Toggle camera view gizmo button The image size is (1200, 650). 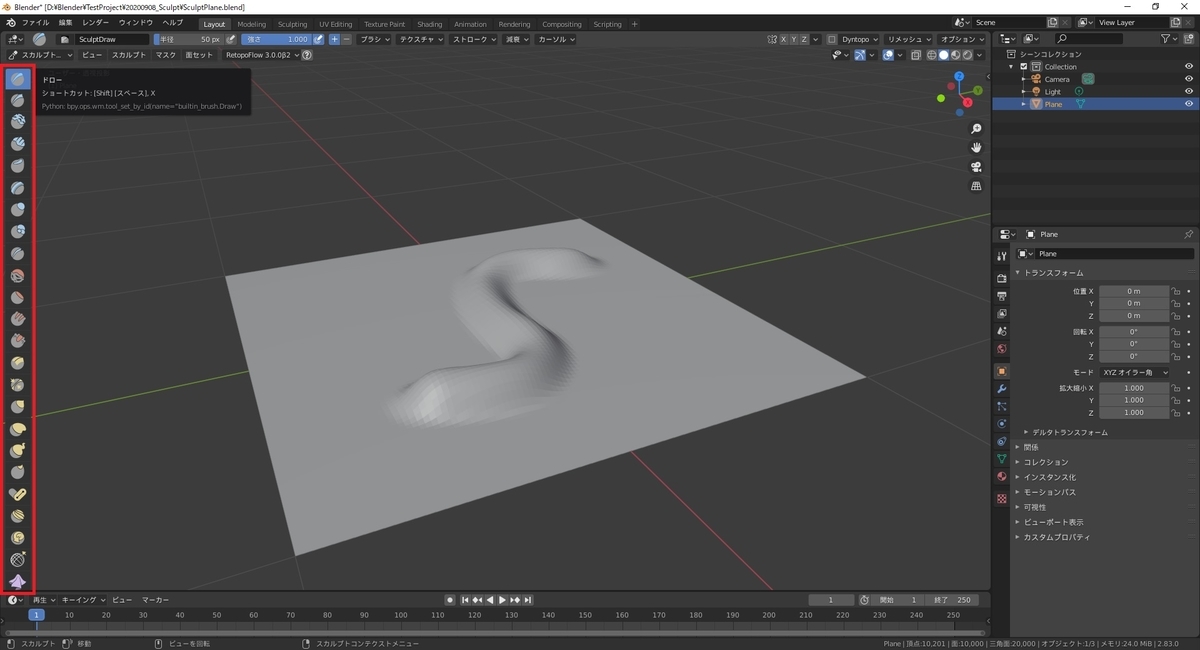976,167
